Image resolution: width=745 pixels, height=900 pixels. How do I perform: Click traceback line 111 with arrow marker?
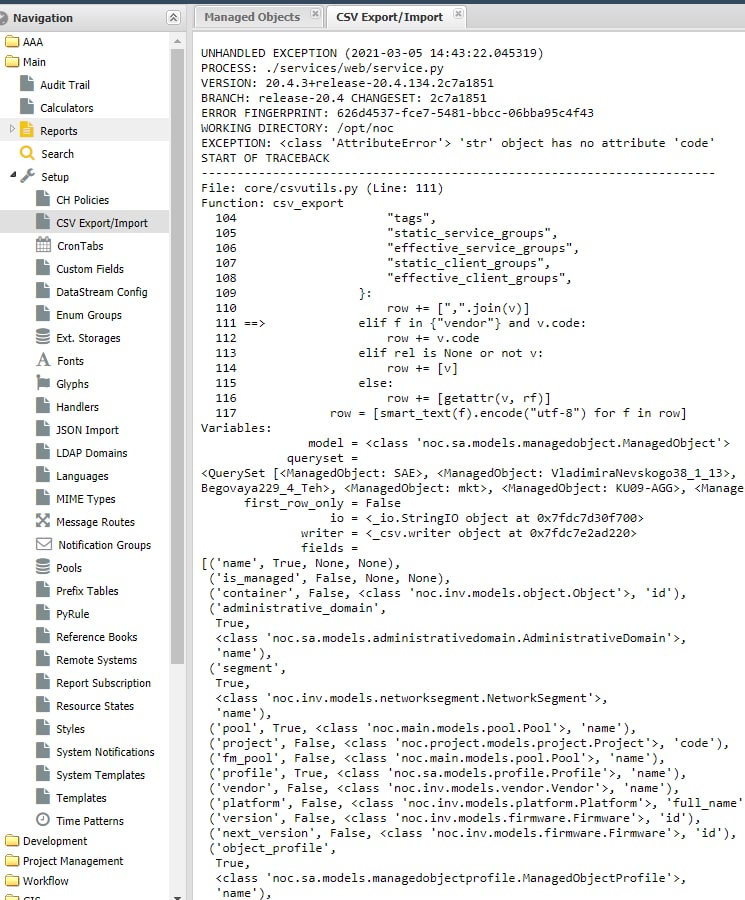pos(401,323)
